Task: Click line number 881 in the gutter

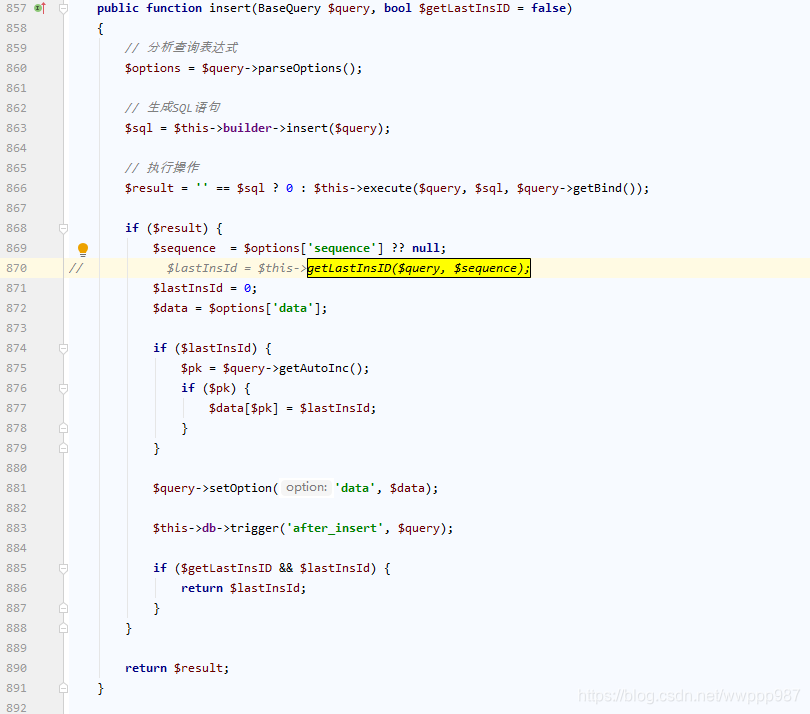Action: coord(17,488)
